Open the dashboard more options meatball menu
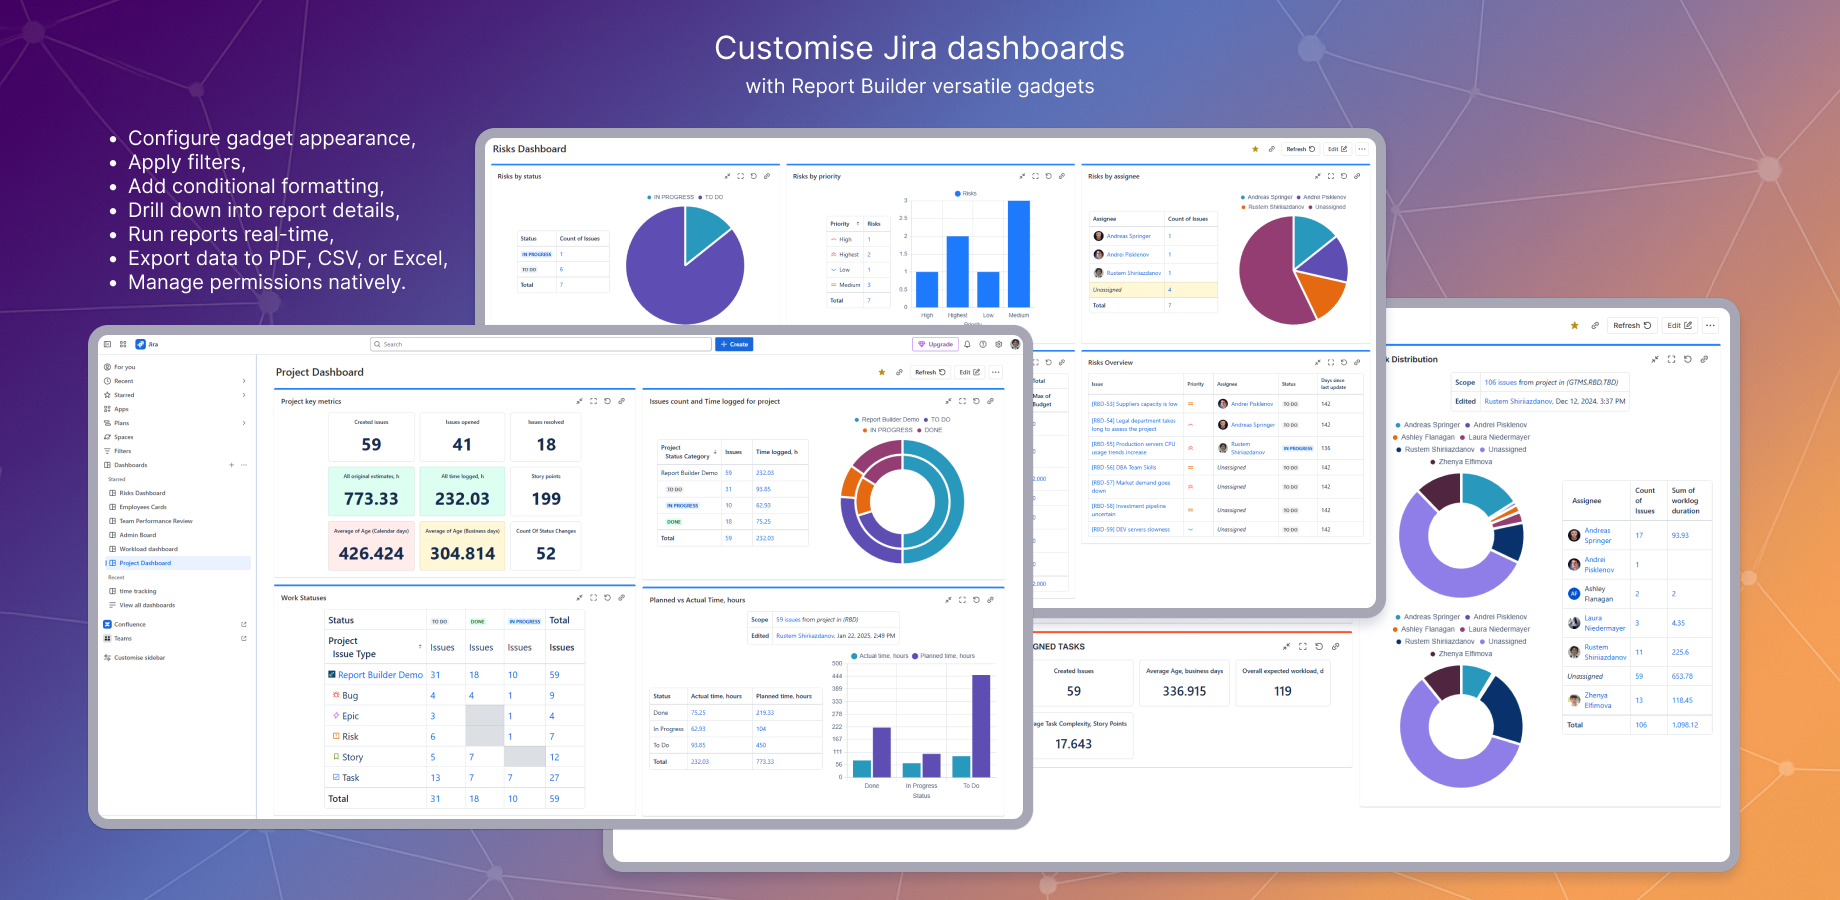This screenshot has width=1840, height=900. click(996, 372)
